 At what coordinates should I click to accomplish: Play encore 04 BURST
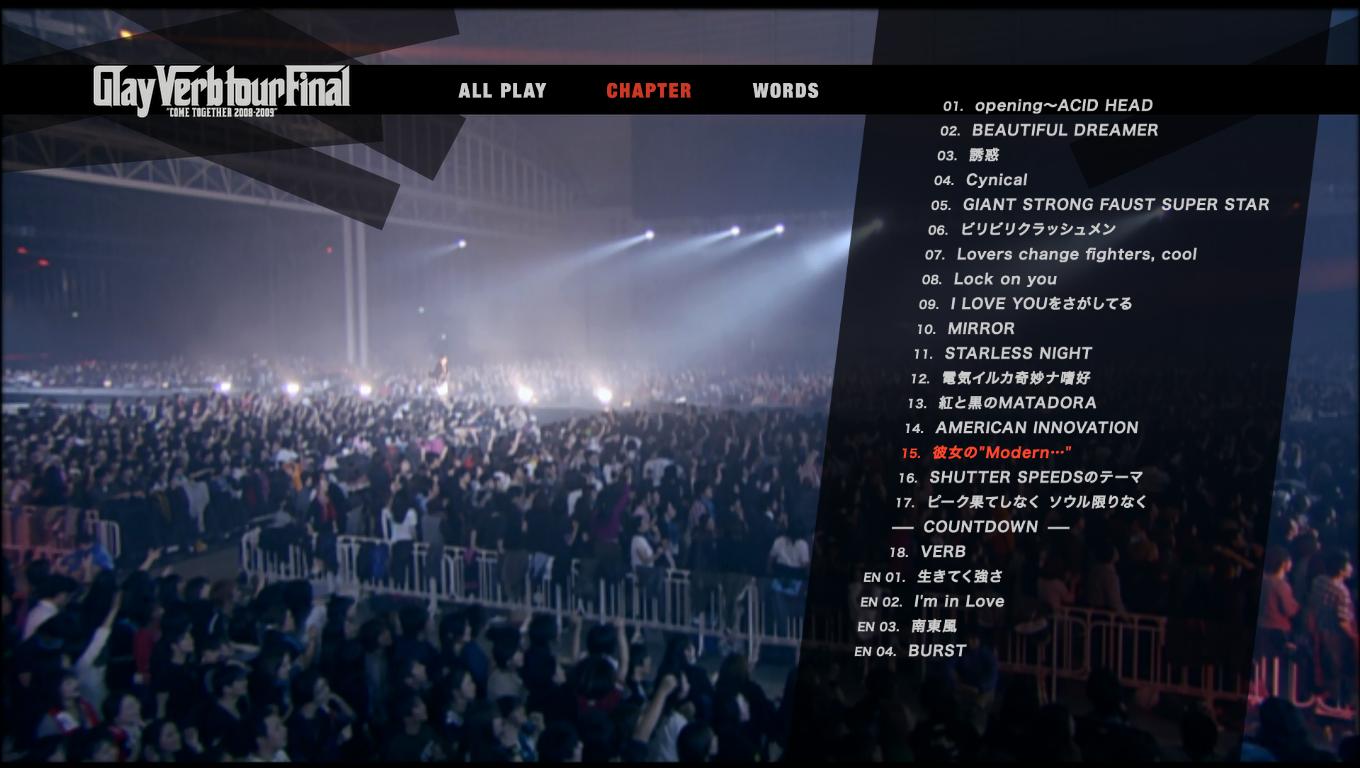pos(910,651)
